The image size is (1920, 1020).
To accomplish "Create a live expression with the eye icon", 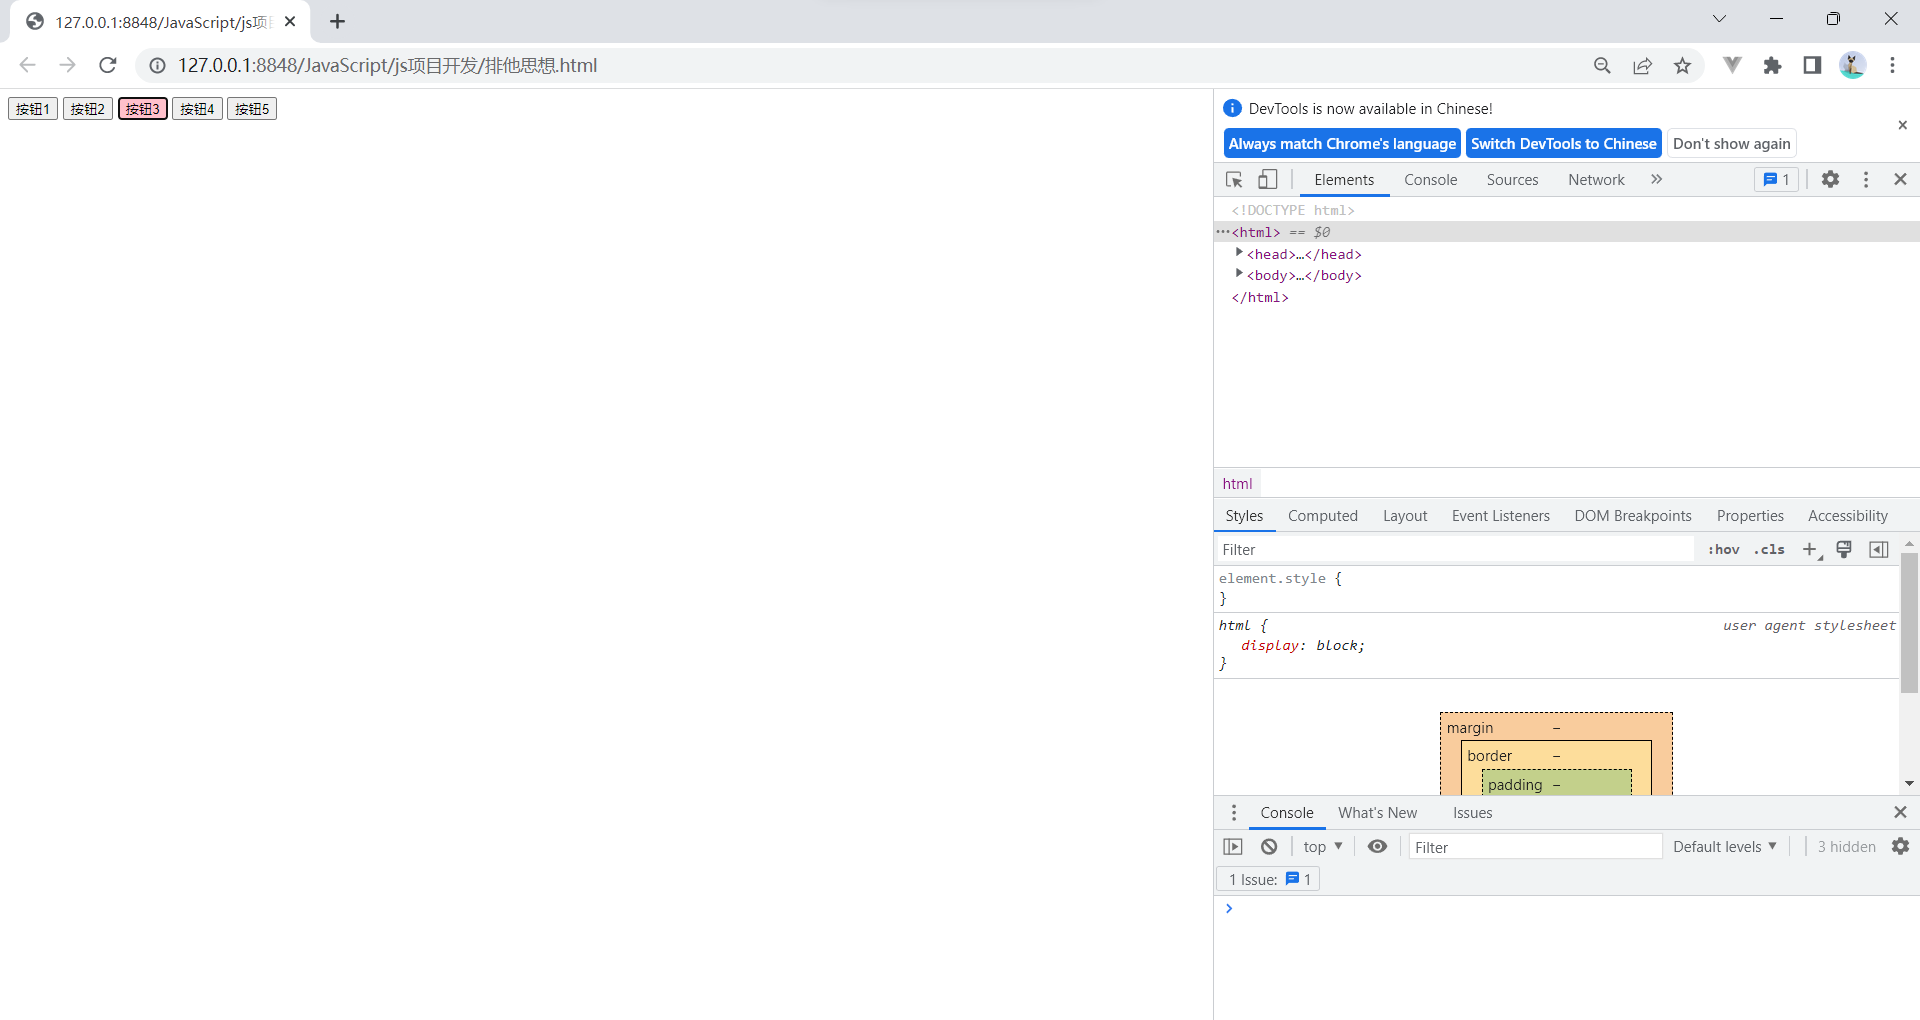I will coord(1377,846).
